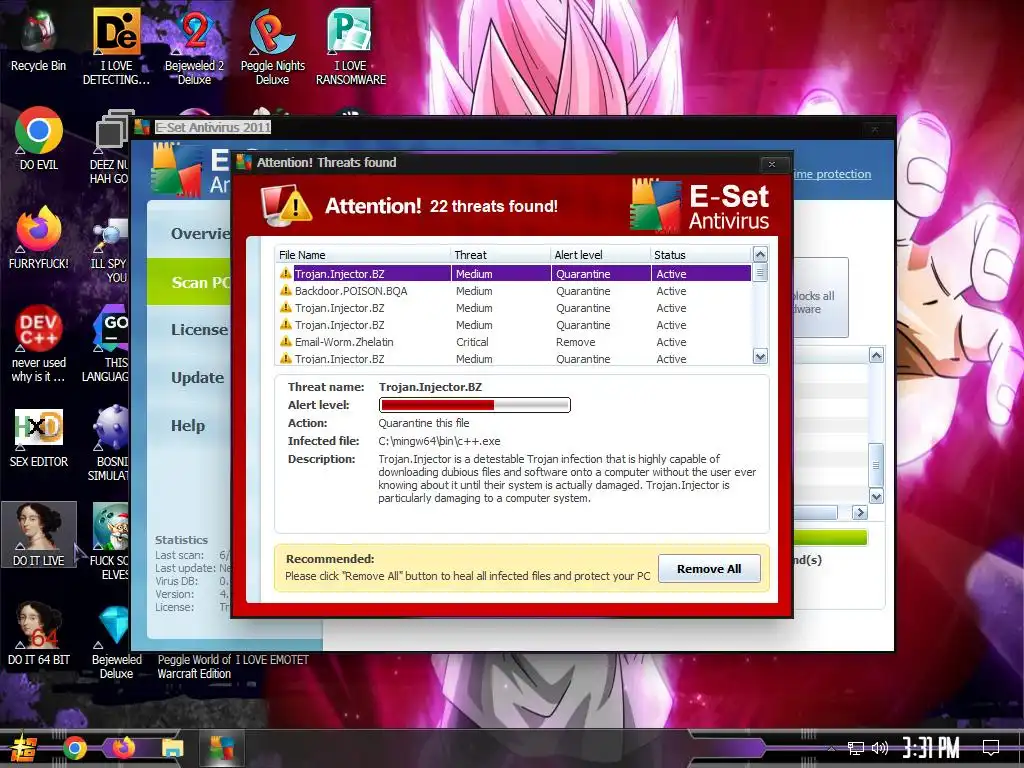Open the Recycle Bin desktop icon
Viewport: 1024px width, 768px height.
tap(38, 39)
